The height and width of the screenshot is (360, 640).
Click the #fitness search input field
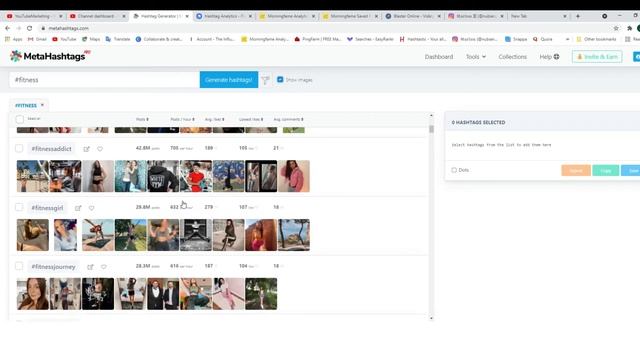[x=104, y=80]
